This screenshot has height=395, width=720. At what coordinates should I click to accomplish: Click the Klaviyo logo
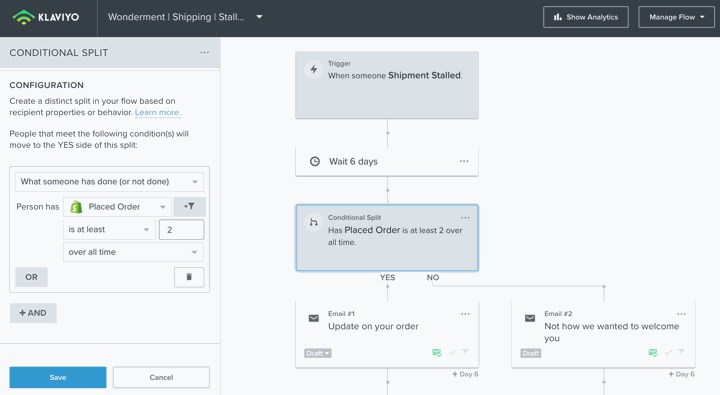[x=45, y=17]
